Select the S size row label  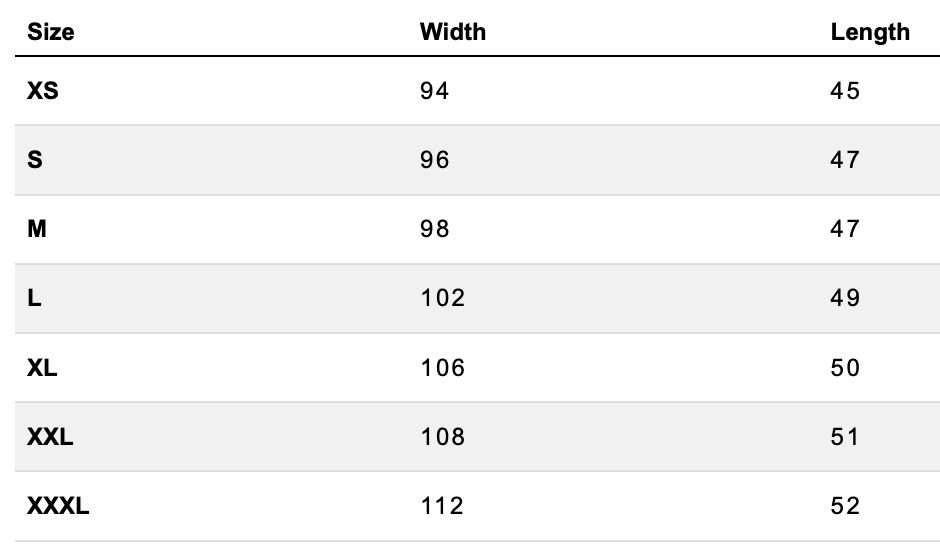tap(35, 160)
